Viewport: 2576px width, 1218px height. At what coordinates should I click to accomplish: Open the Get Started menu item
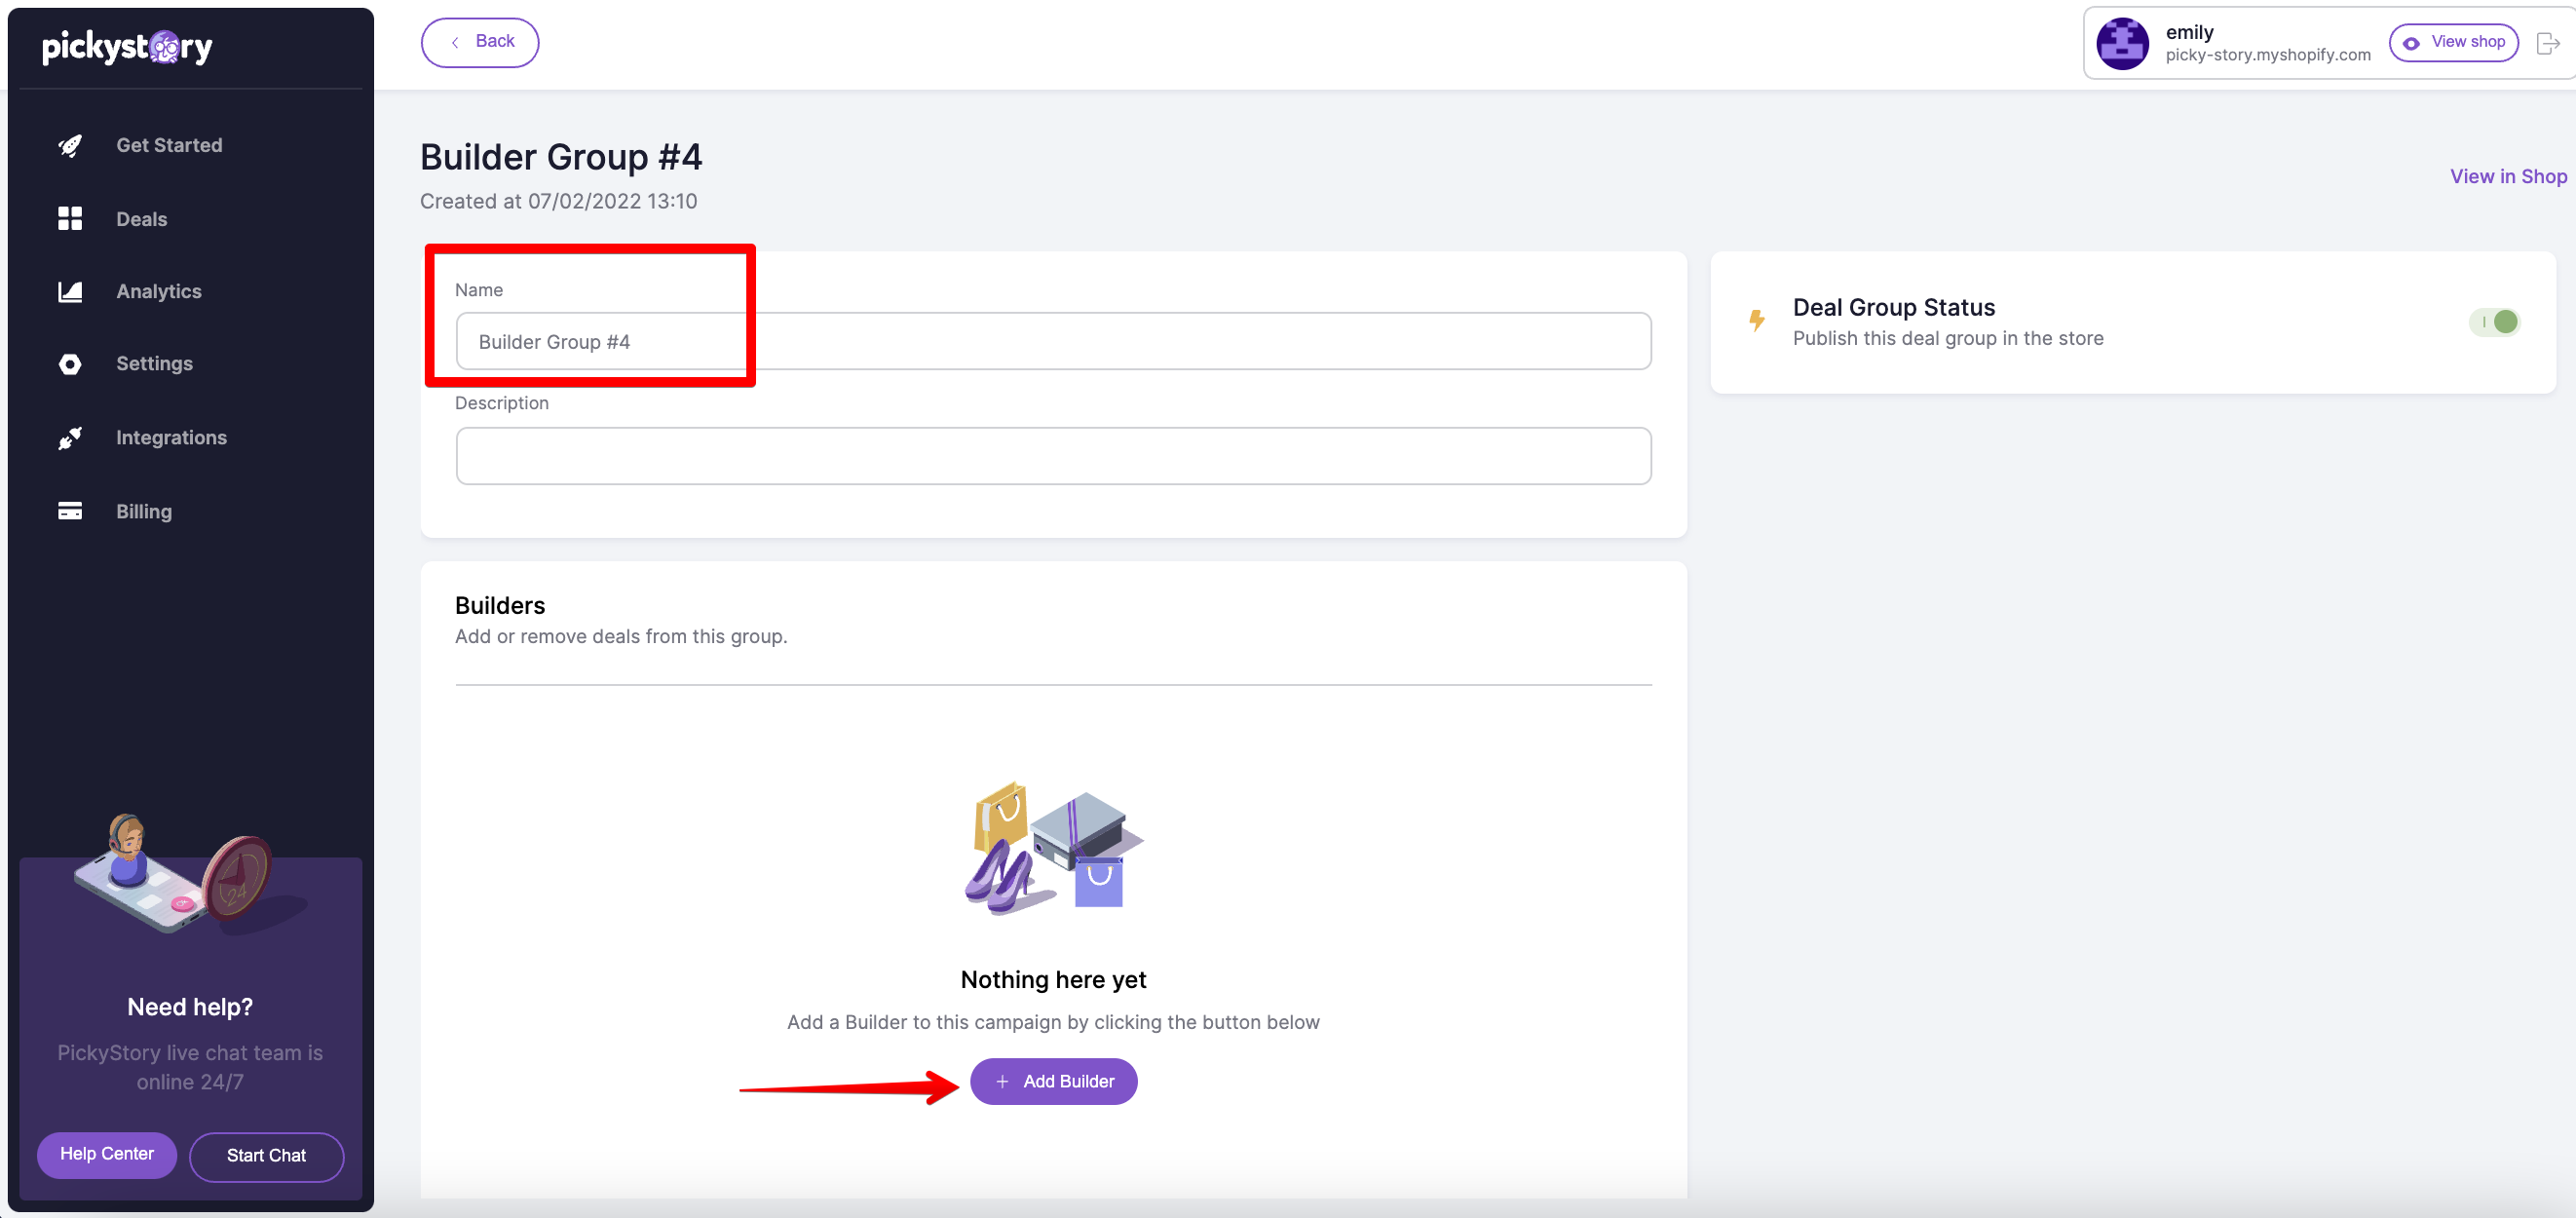pyautogui.click(x=169, y=146)
